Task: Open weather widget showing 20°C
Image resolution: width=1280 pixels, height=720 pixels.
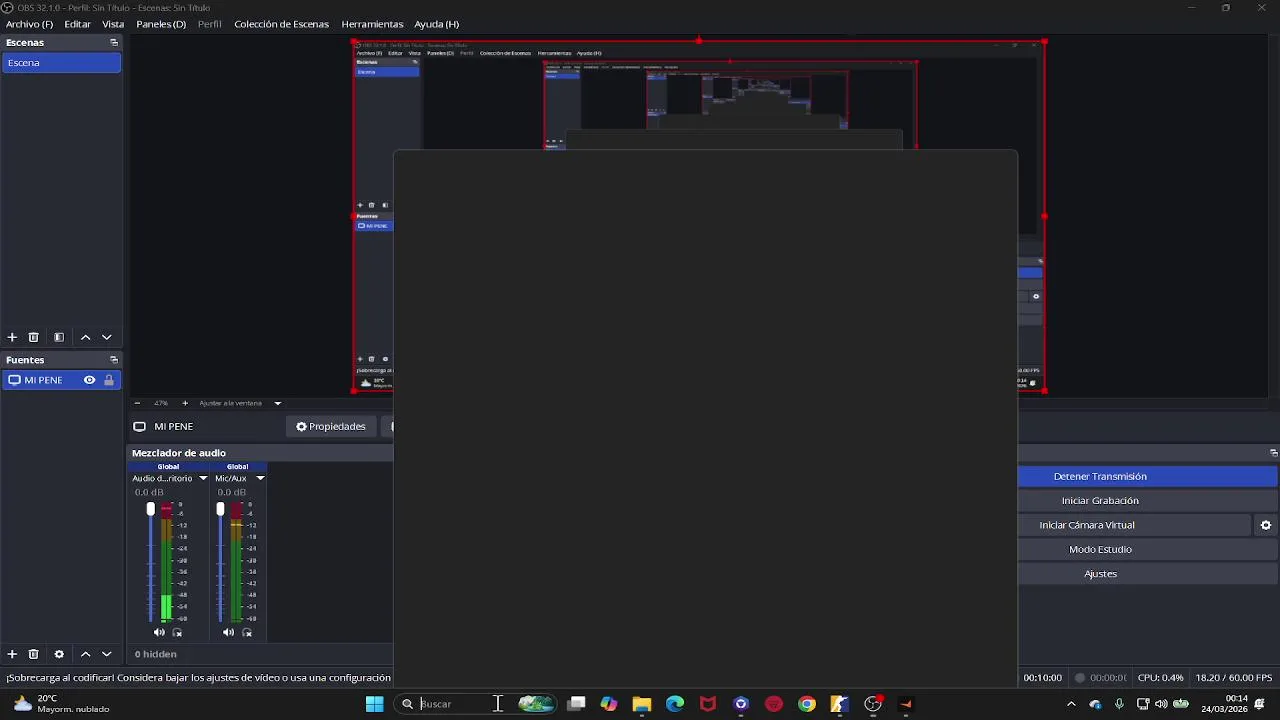Action: (60, 704)
